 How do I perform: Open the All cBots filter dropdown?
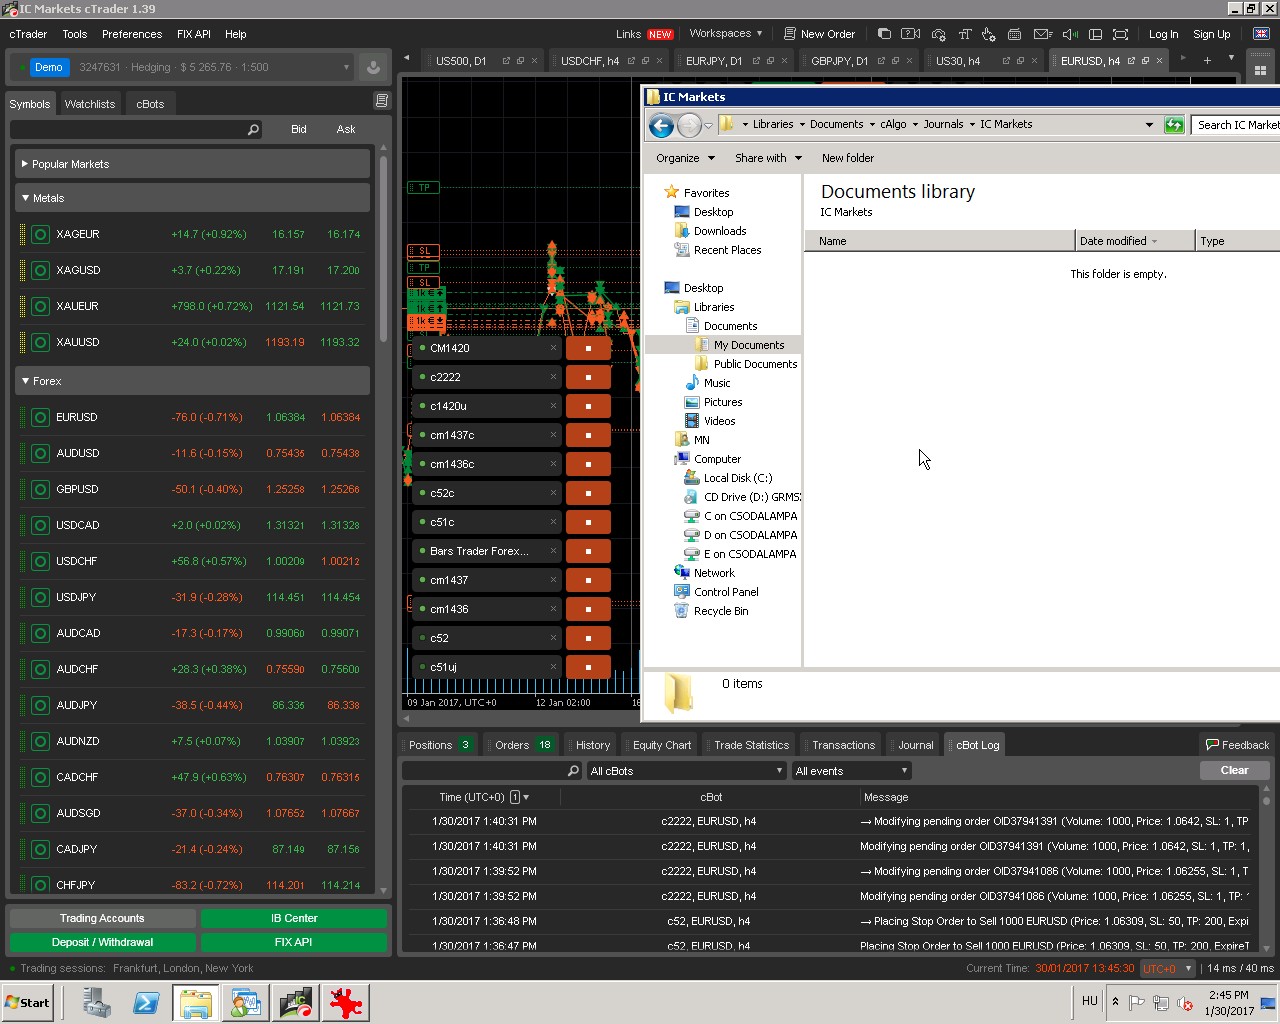[x=686, y=771]
